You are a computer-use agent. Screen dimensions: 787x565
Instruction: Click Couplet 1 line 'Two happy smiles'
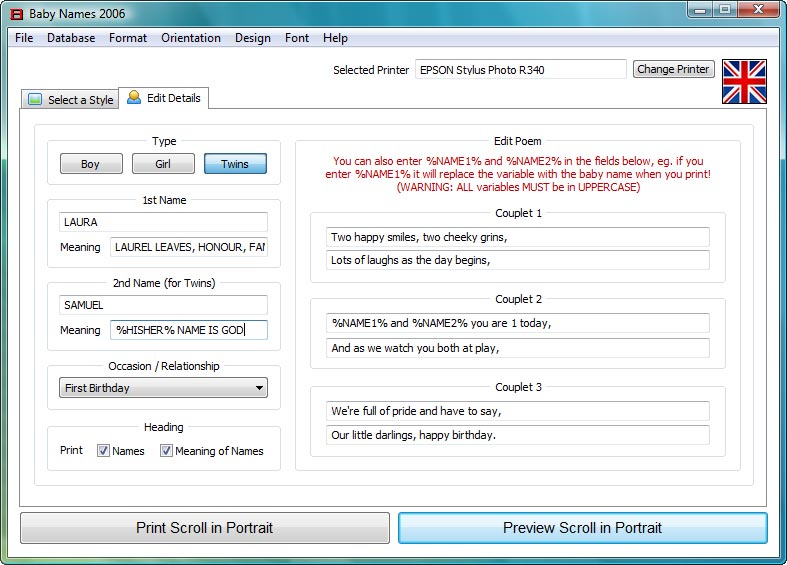pyautogui.click(x=517, y=237)
